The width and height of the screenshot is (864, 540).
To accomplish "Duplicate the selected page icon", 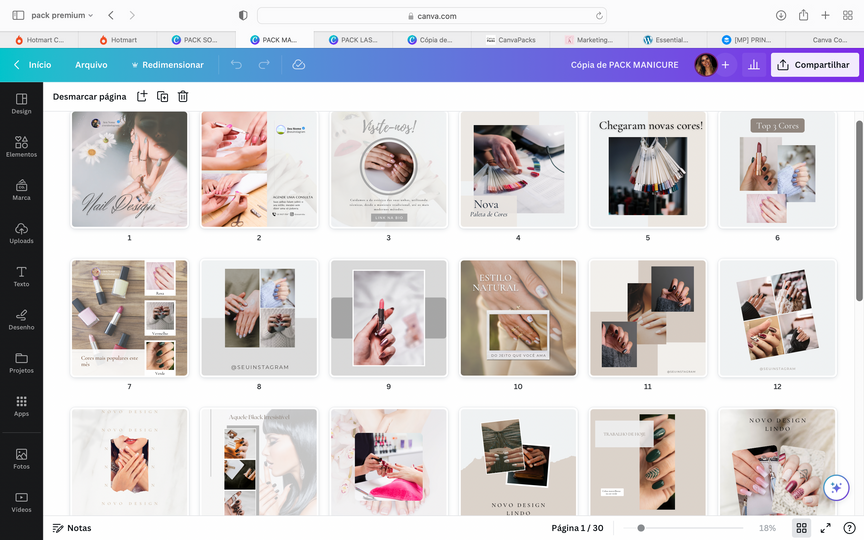I will click(x=162, y=96).
